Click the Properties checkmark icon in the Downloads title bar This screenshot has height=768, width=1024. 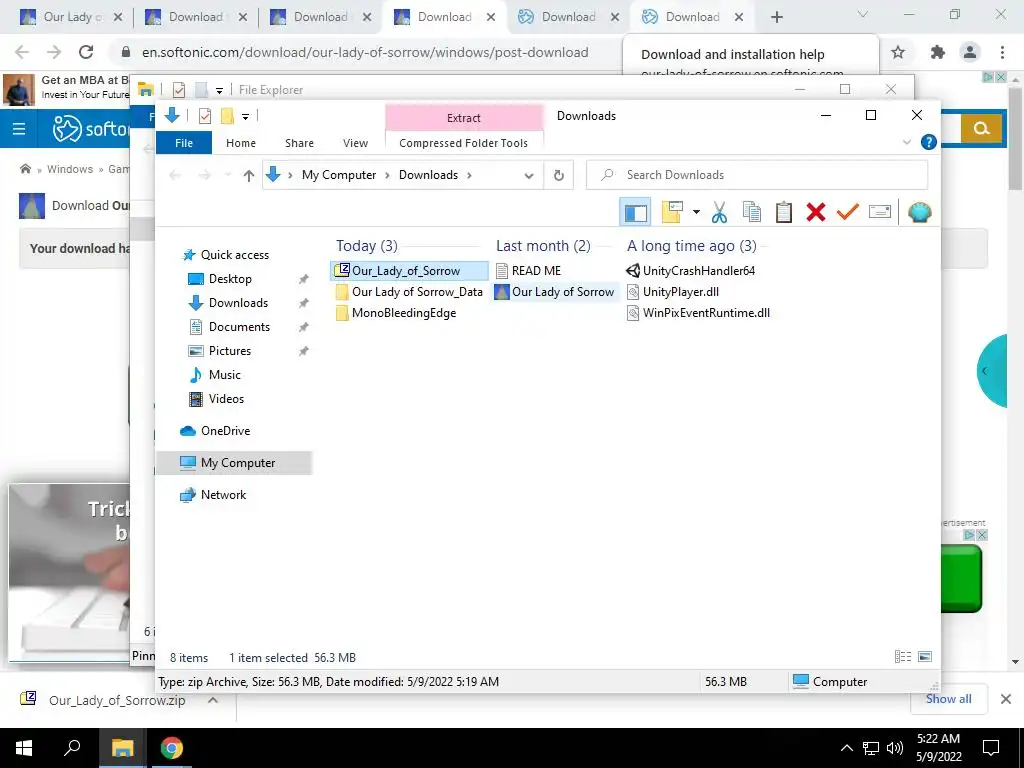[204, 116]
